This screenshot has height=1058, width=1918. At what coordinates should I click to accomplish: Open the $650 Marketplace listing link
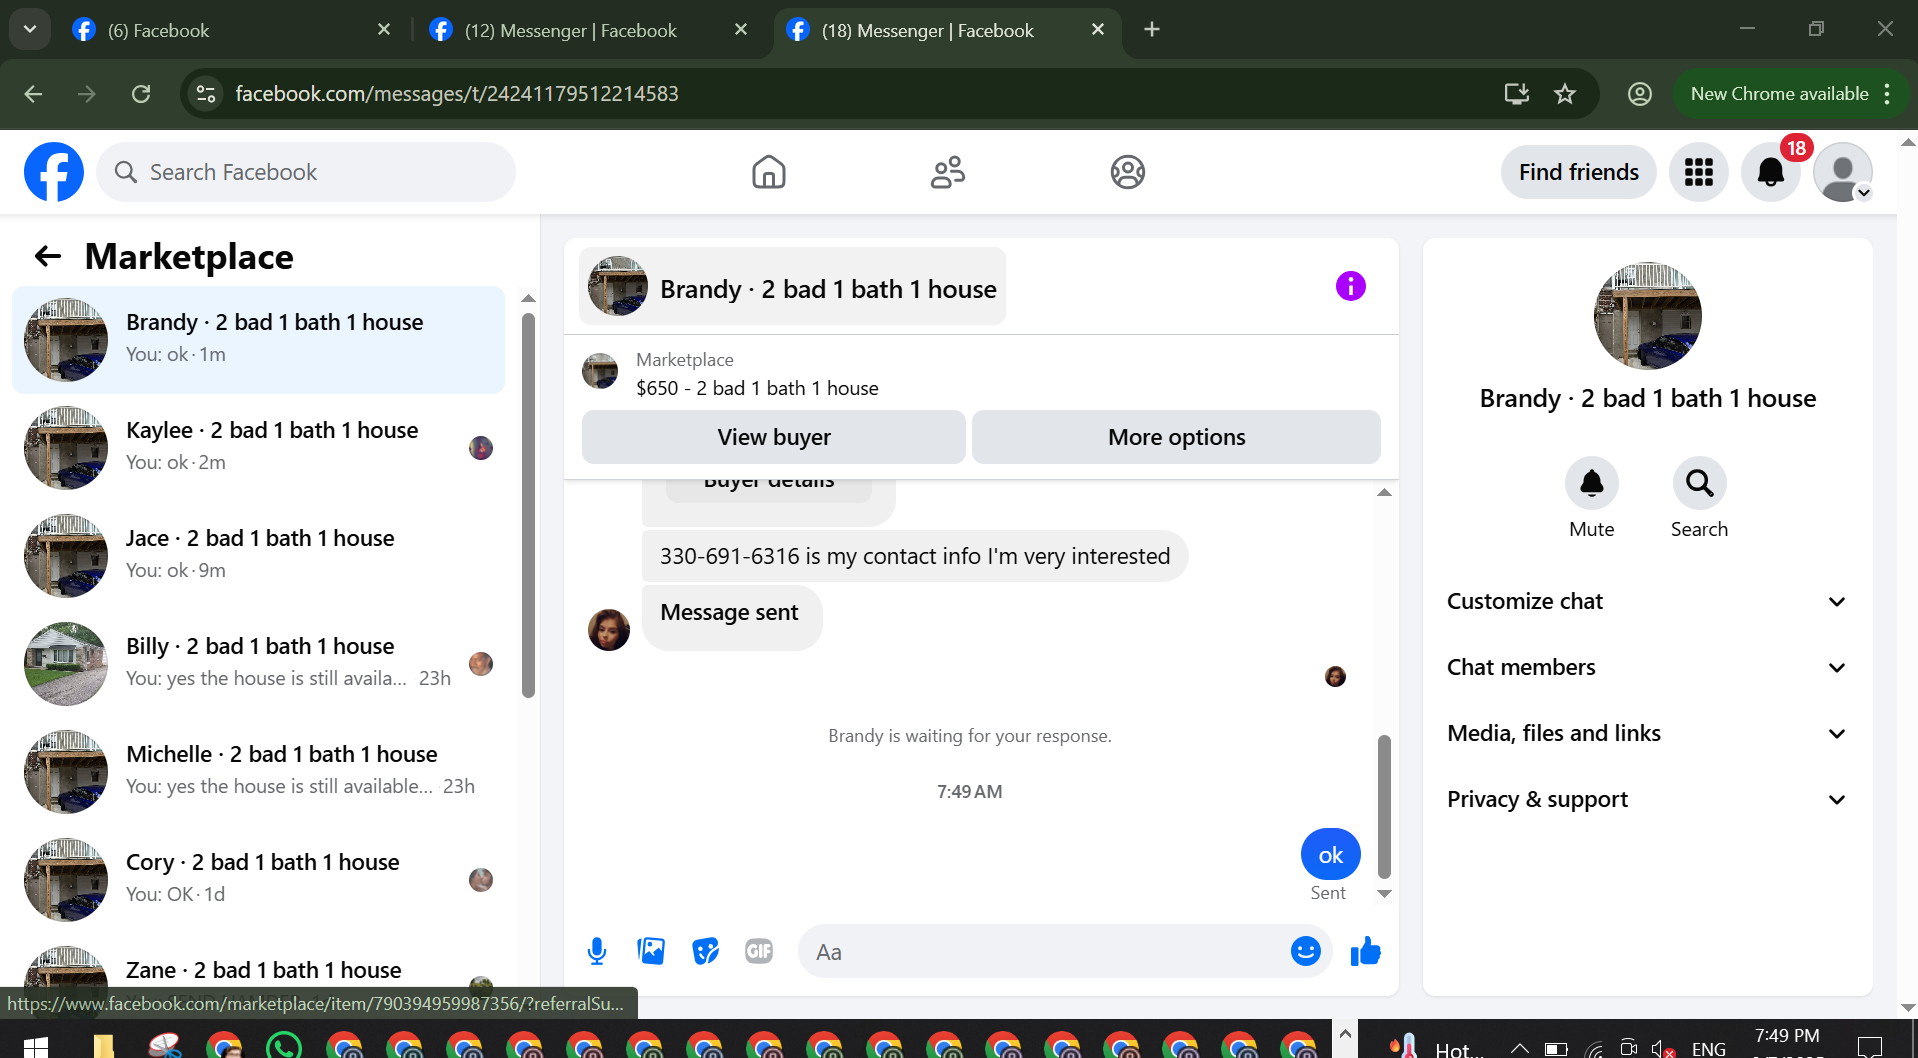tap(757, 388)
